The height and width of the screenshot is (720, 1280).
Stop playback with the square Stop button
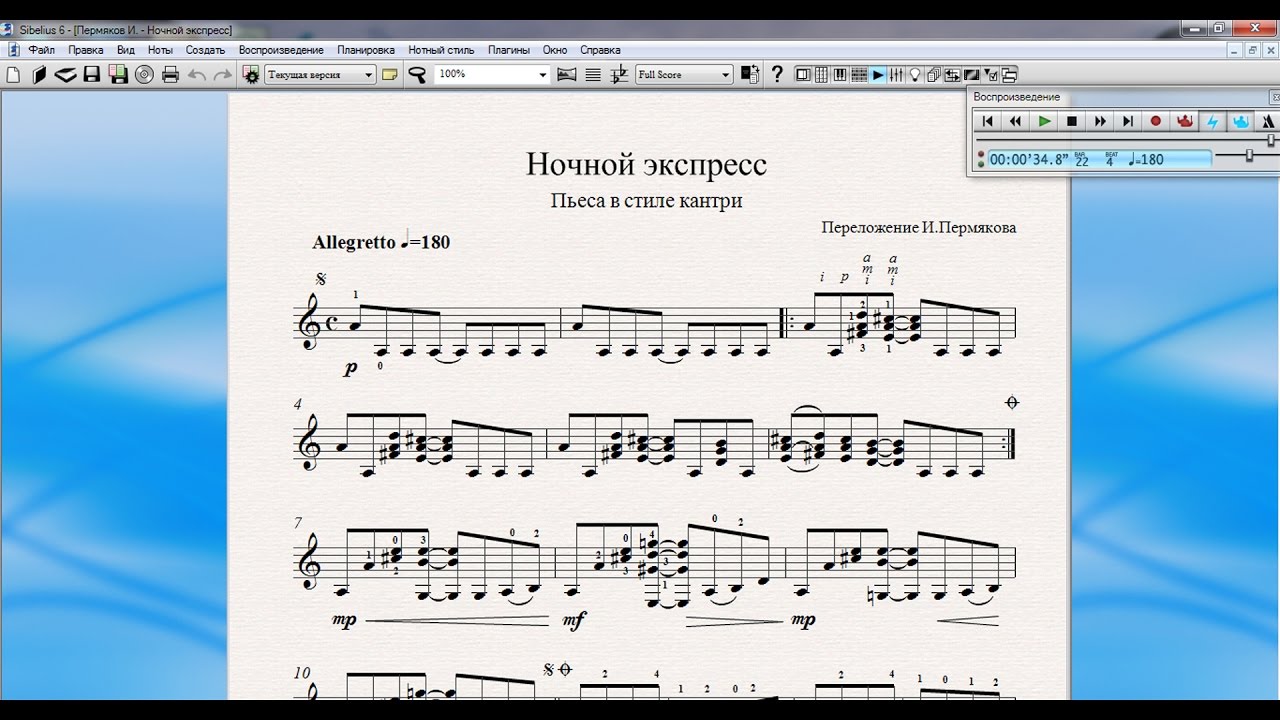tap(1072, 121)
